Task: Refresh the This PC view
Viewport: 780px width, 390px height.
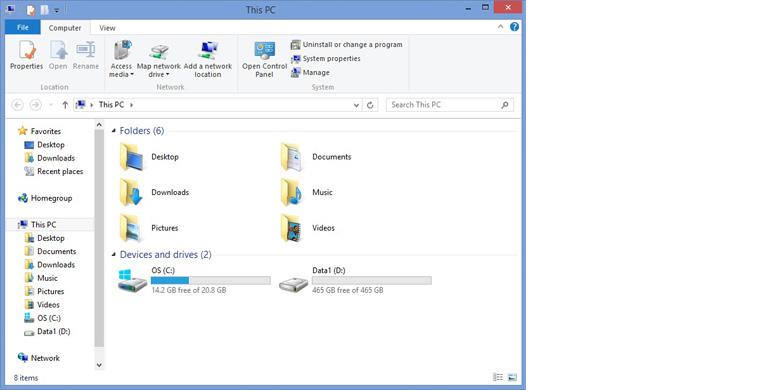Action: 370,105
